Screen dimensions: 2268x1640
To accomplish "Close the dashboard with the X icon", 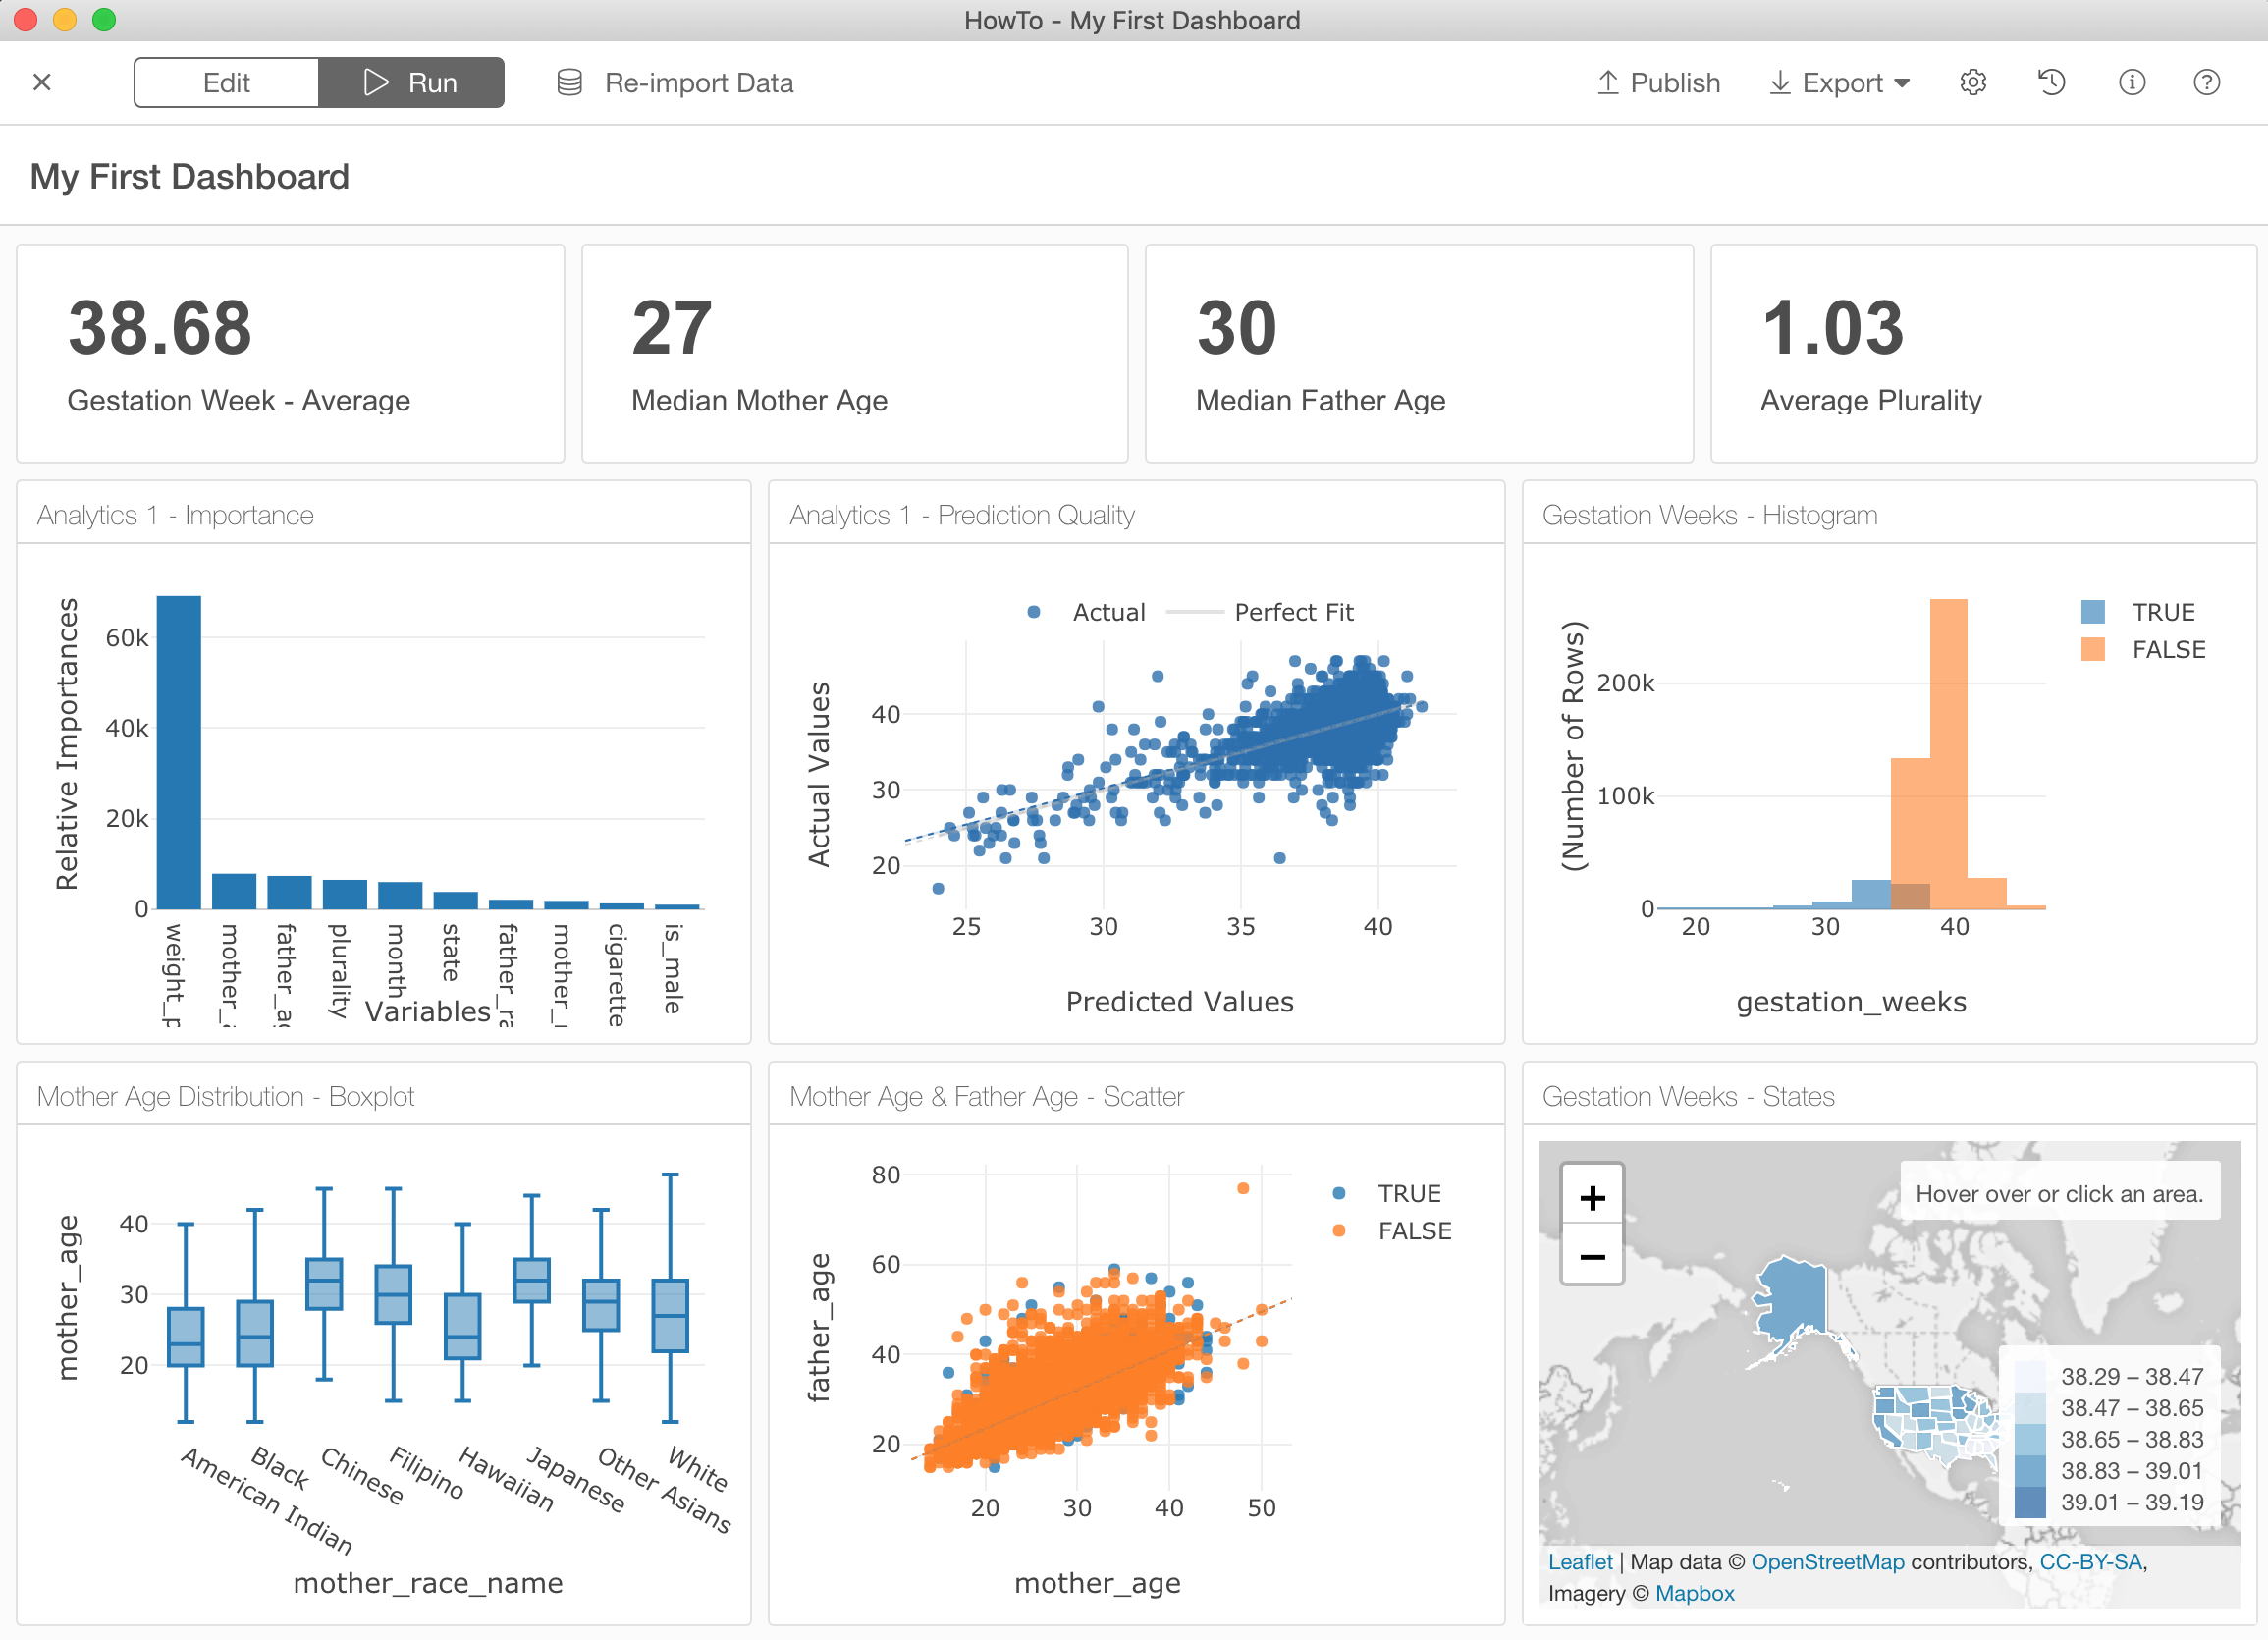I will coord(42,82).
